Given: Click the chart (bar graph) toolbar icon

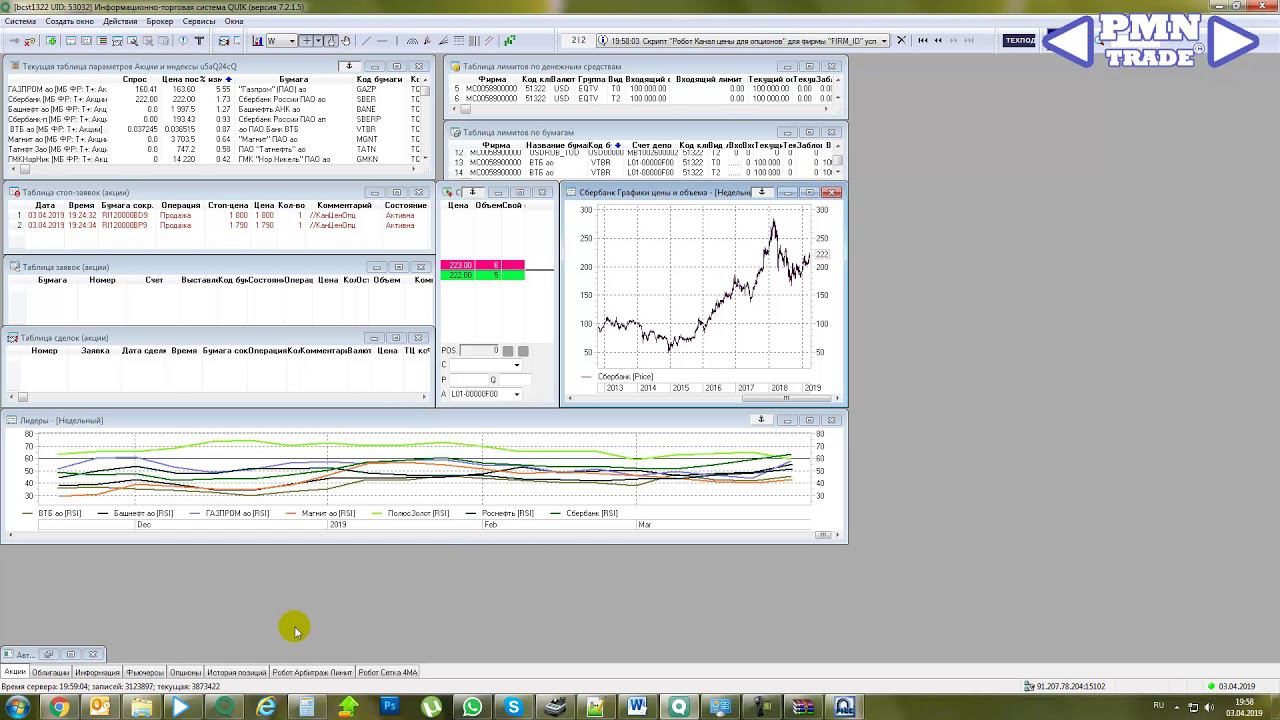Looking at the screenshot, I should [x=258, y=41].
